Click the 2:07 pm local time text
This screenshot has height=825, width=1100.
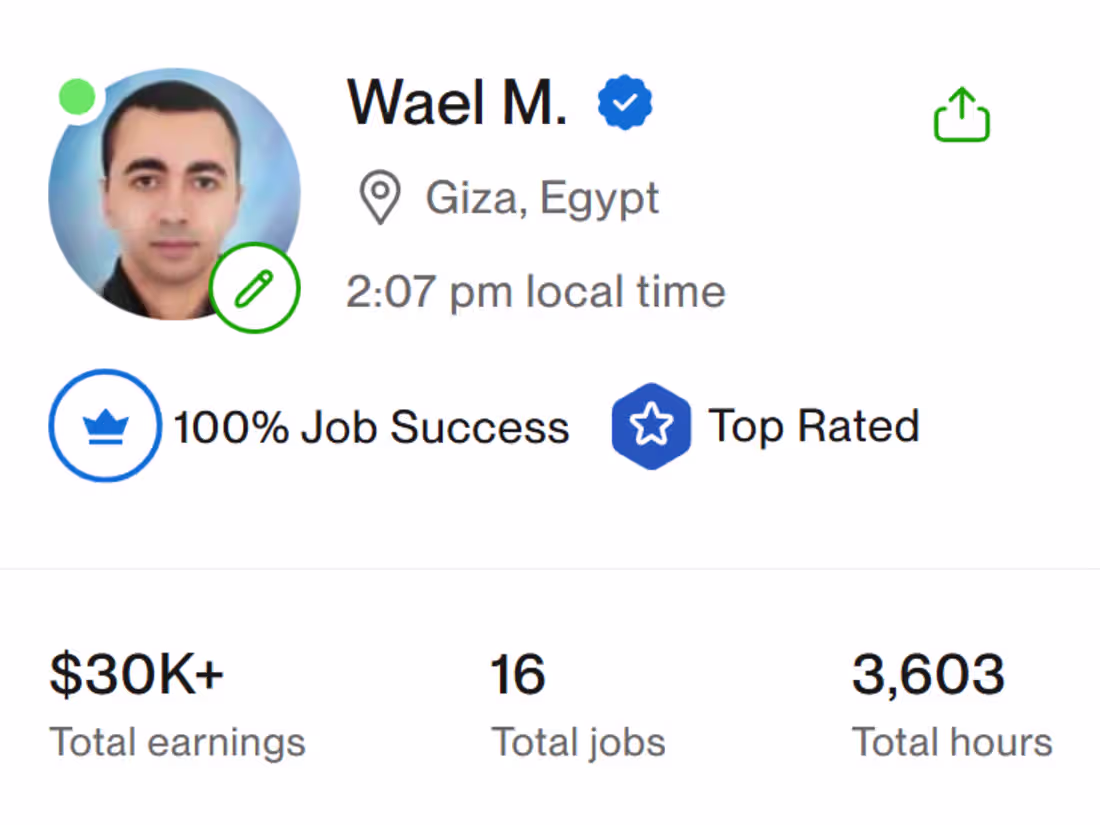click(x=536, y=292)
